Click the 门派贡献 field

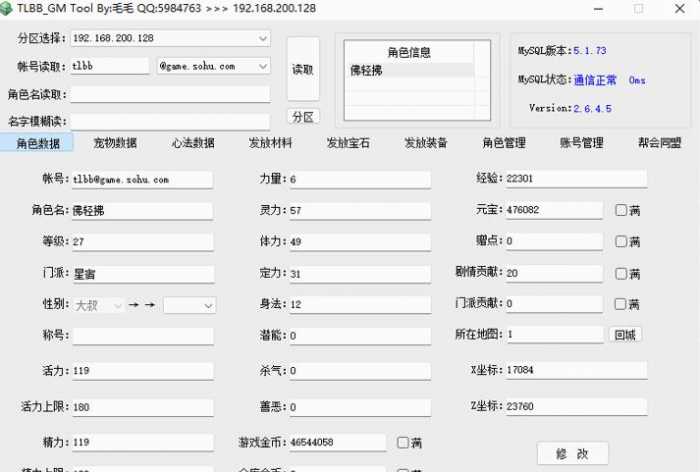coord(554,304)
